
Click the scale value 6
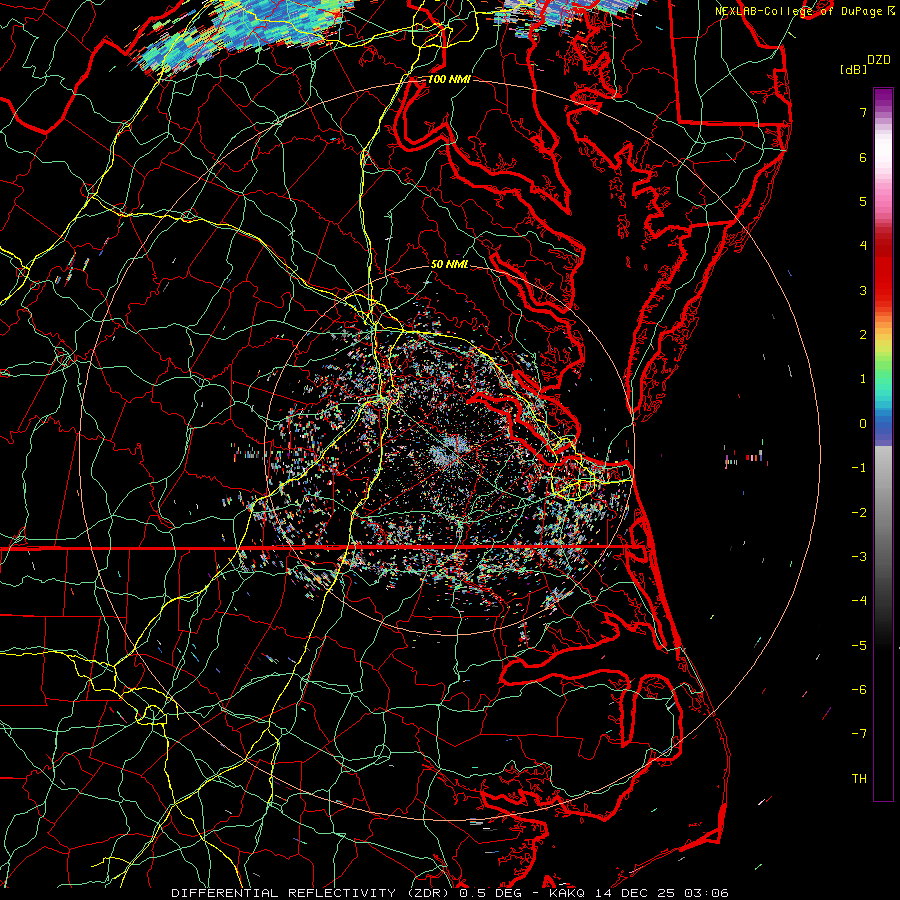click(x=863, y=157)
